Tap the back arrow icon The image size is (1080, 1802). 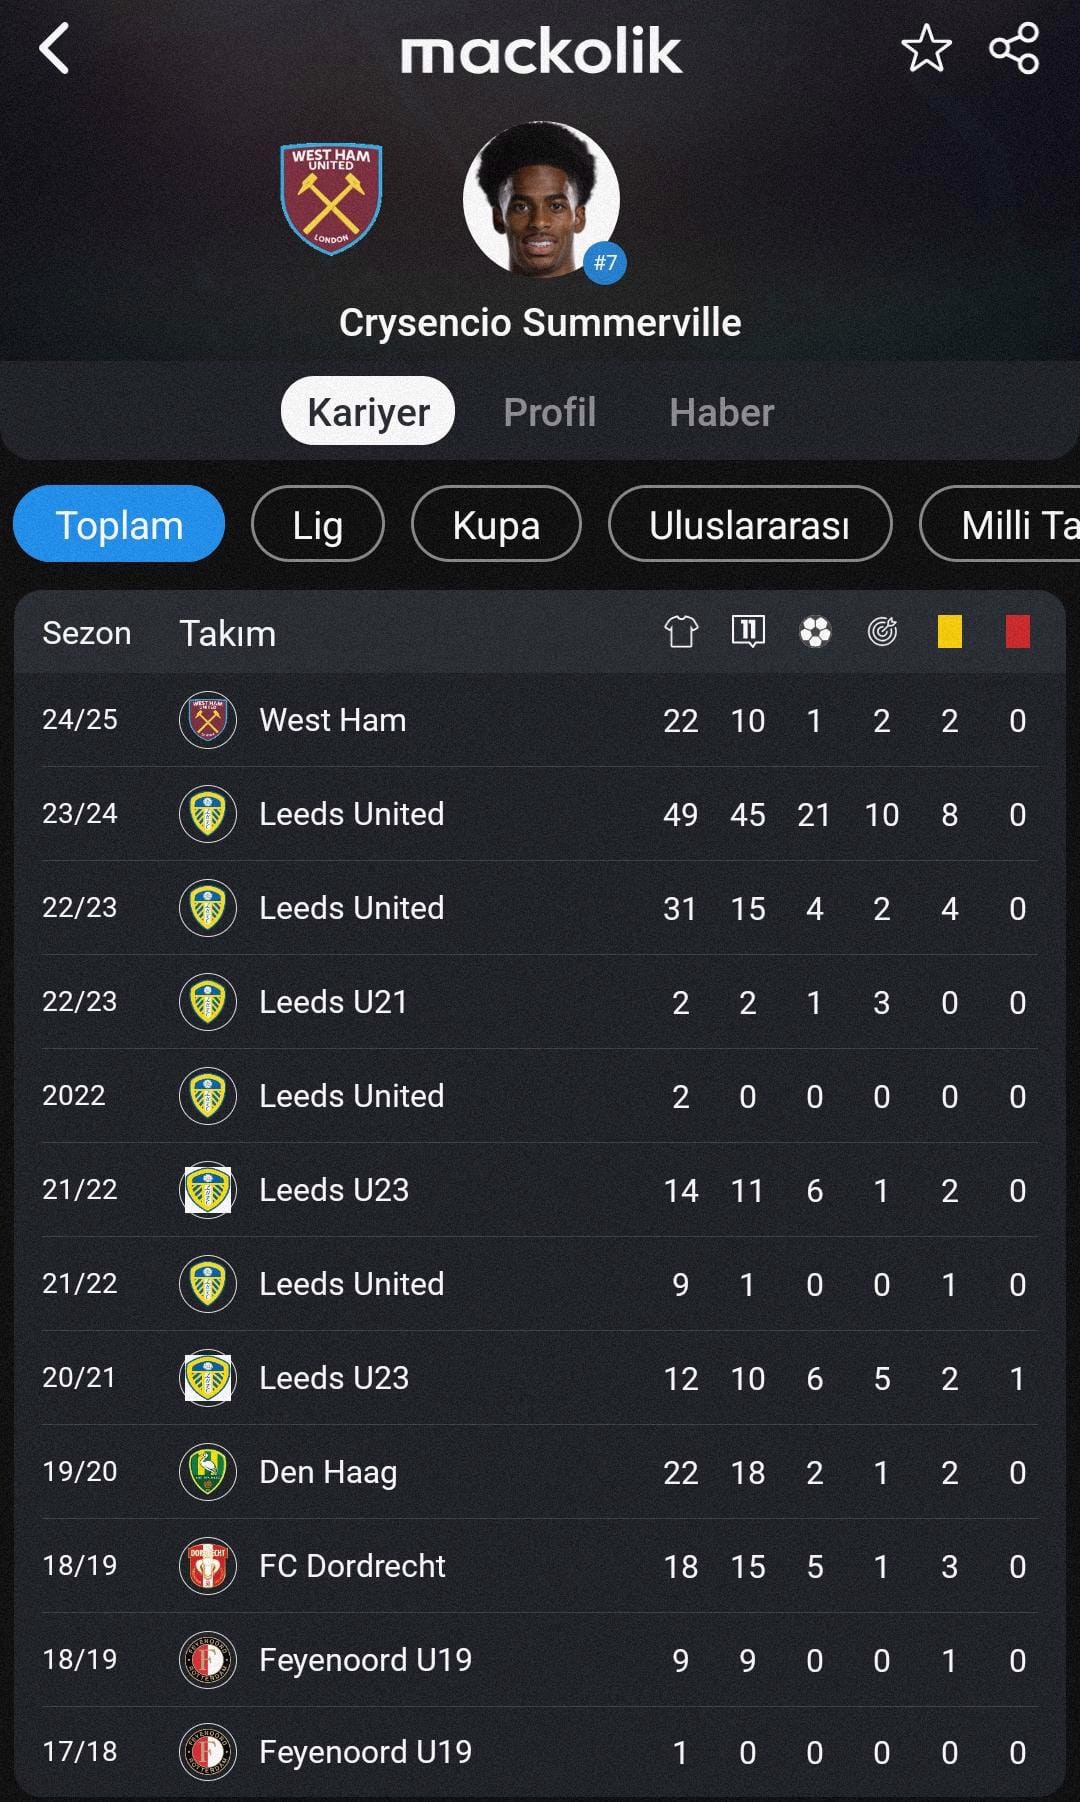click(x=54, y=49)
